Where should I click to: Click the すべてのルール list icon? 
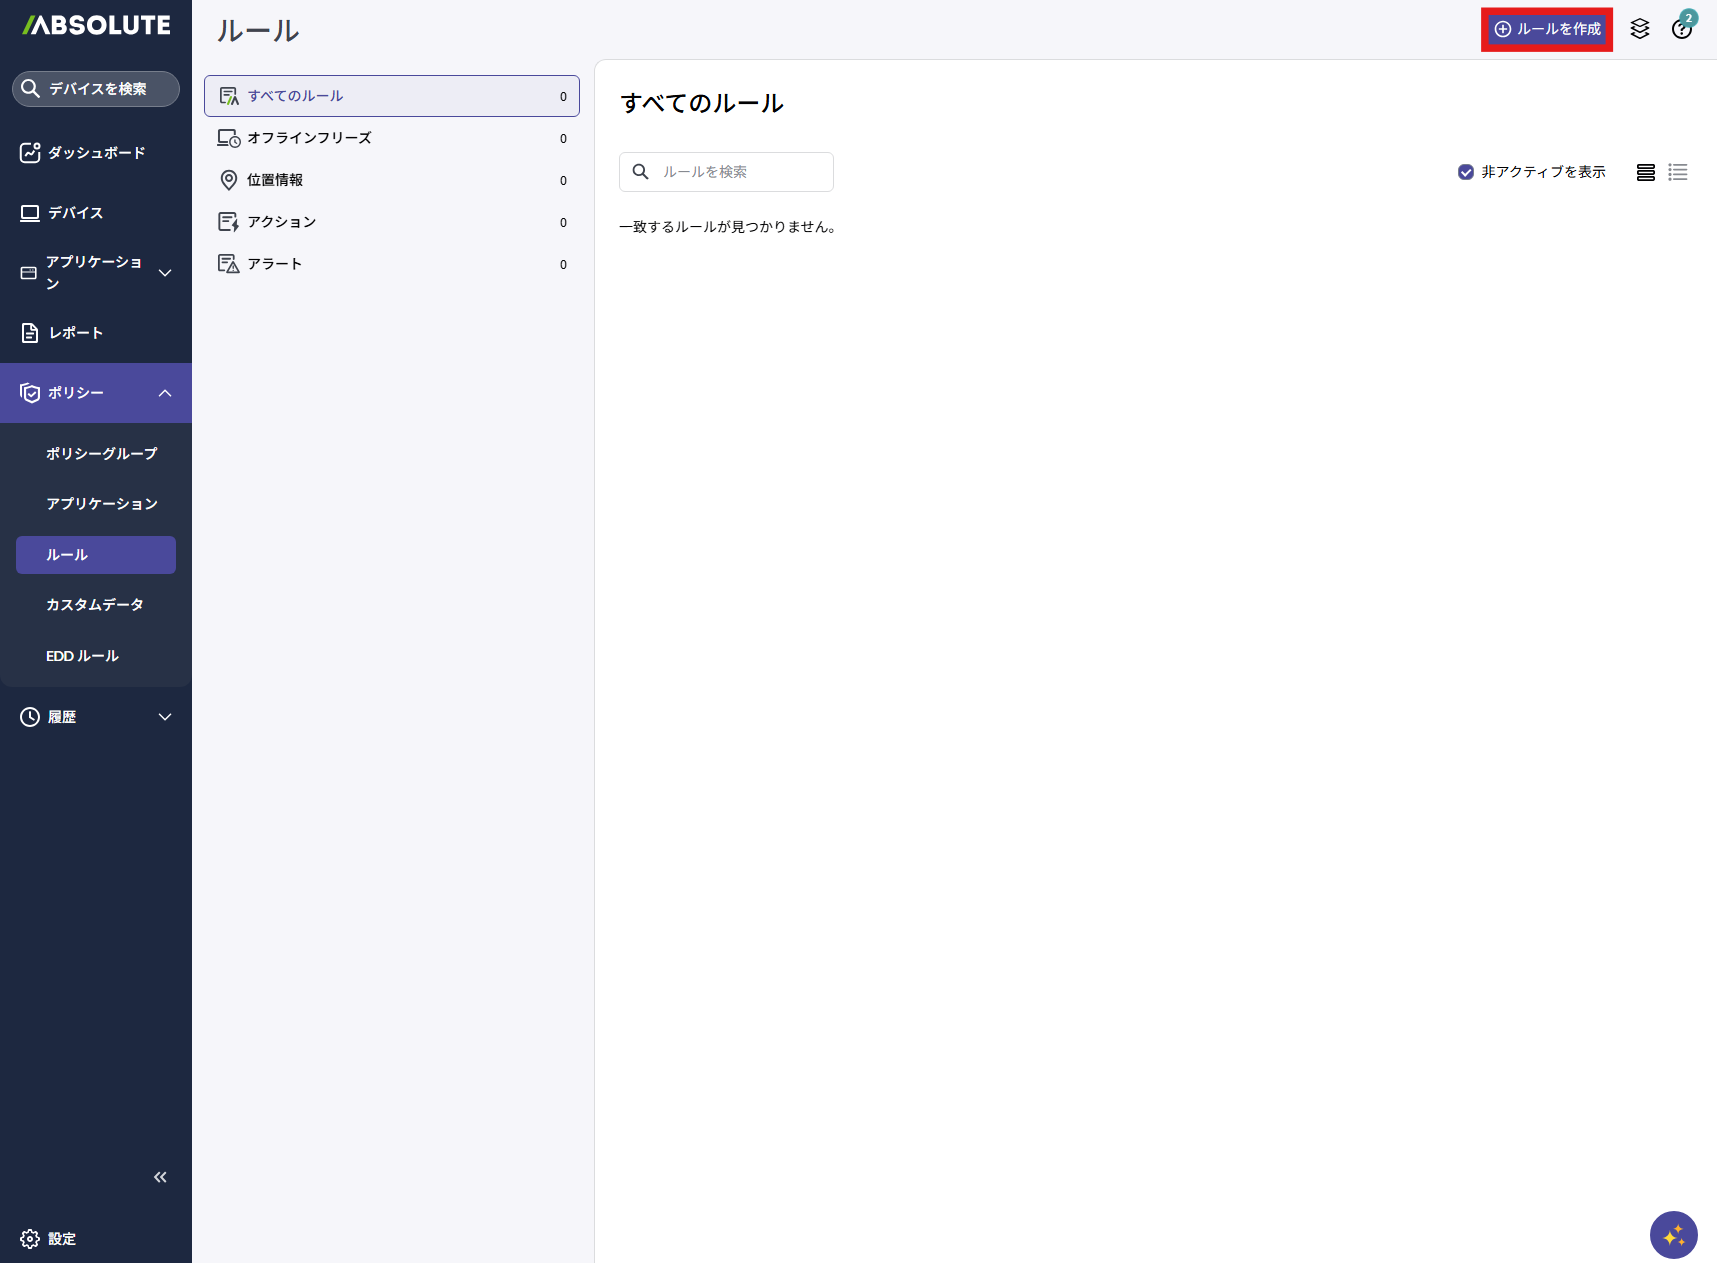coord(229,96)
